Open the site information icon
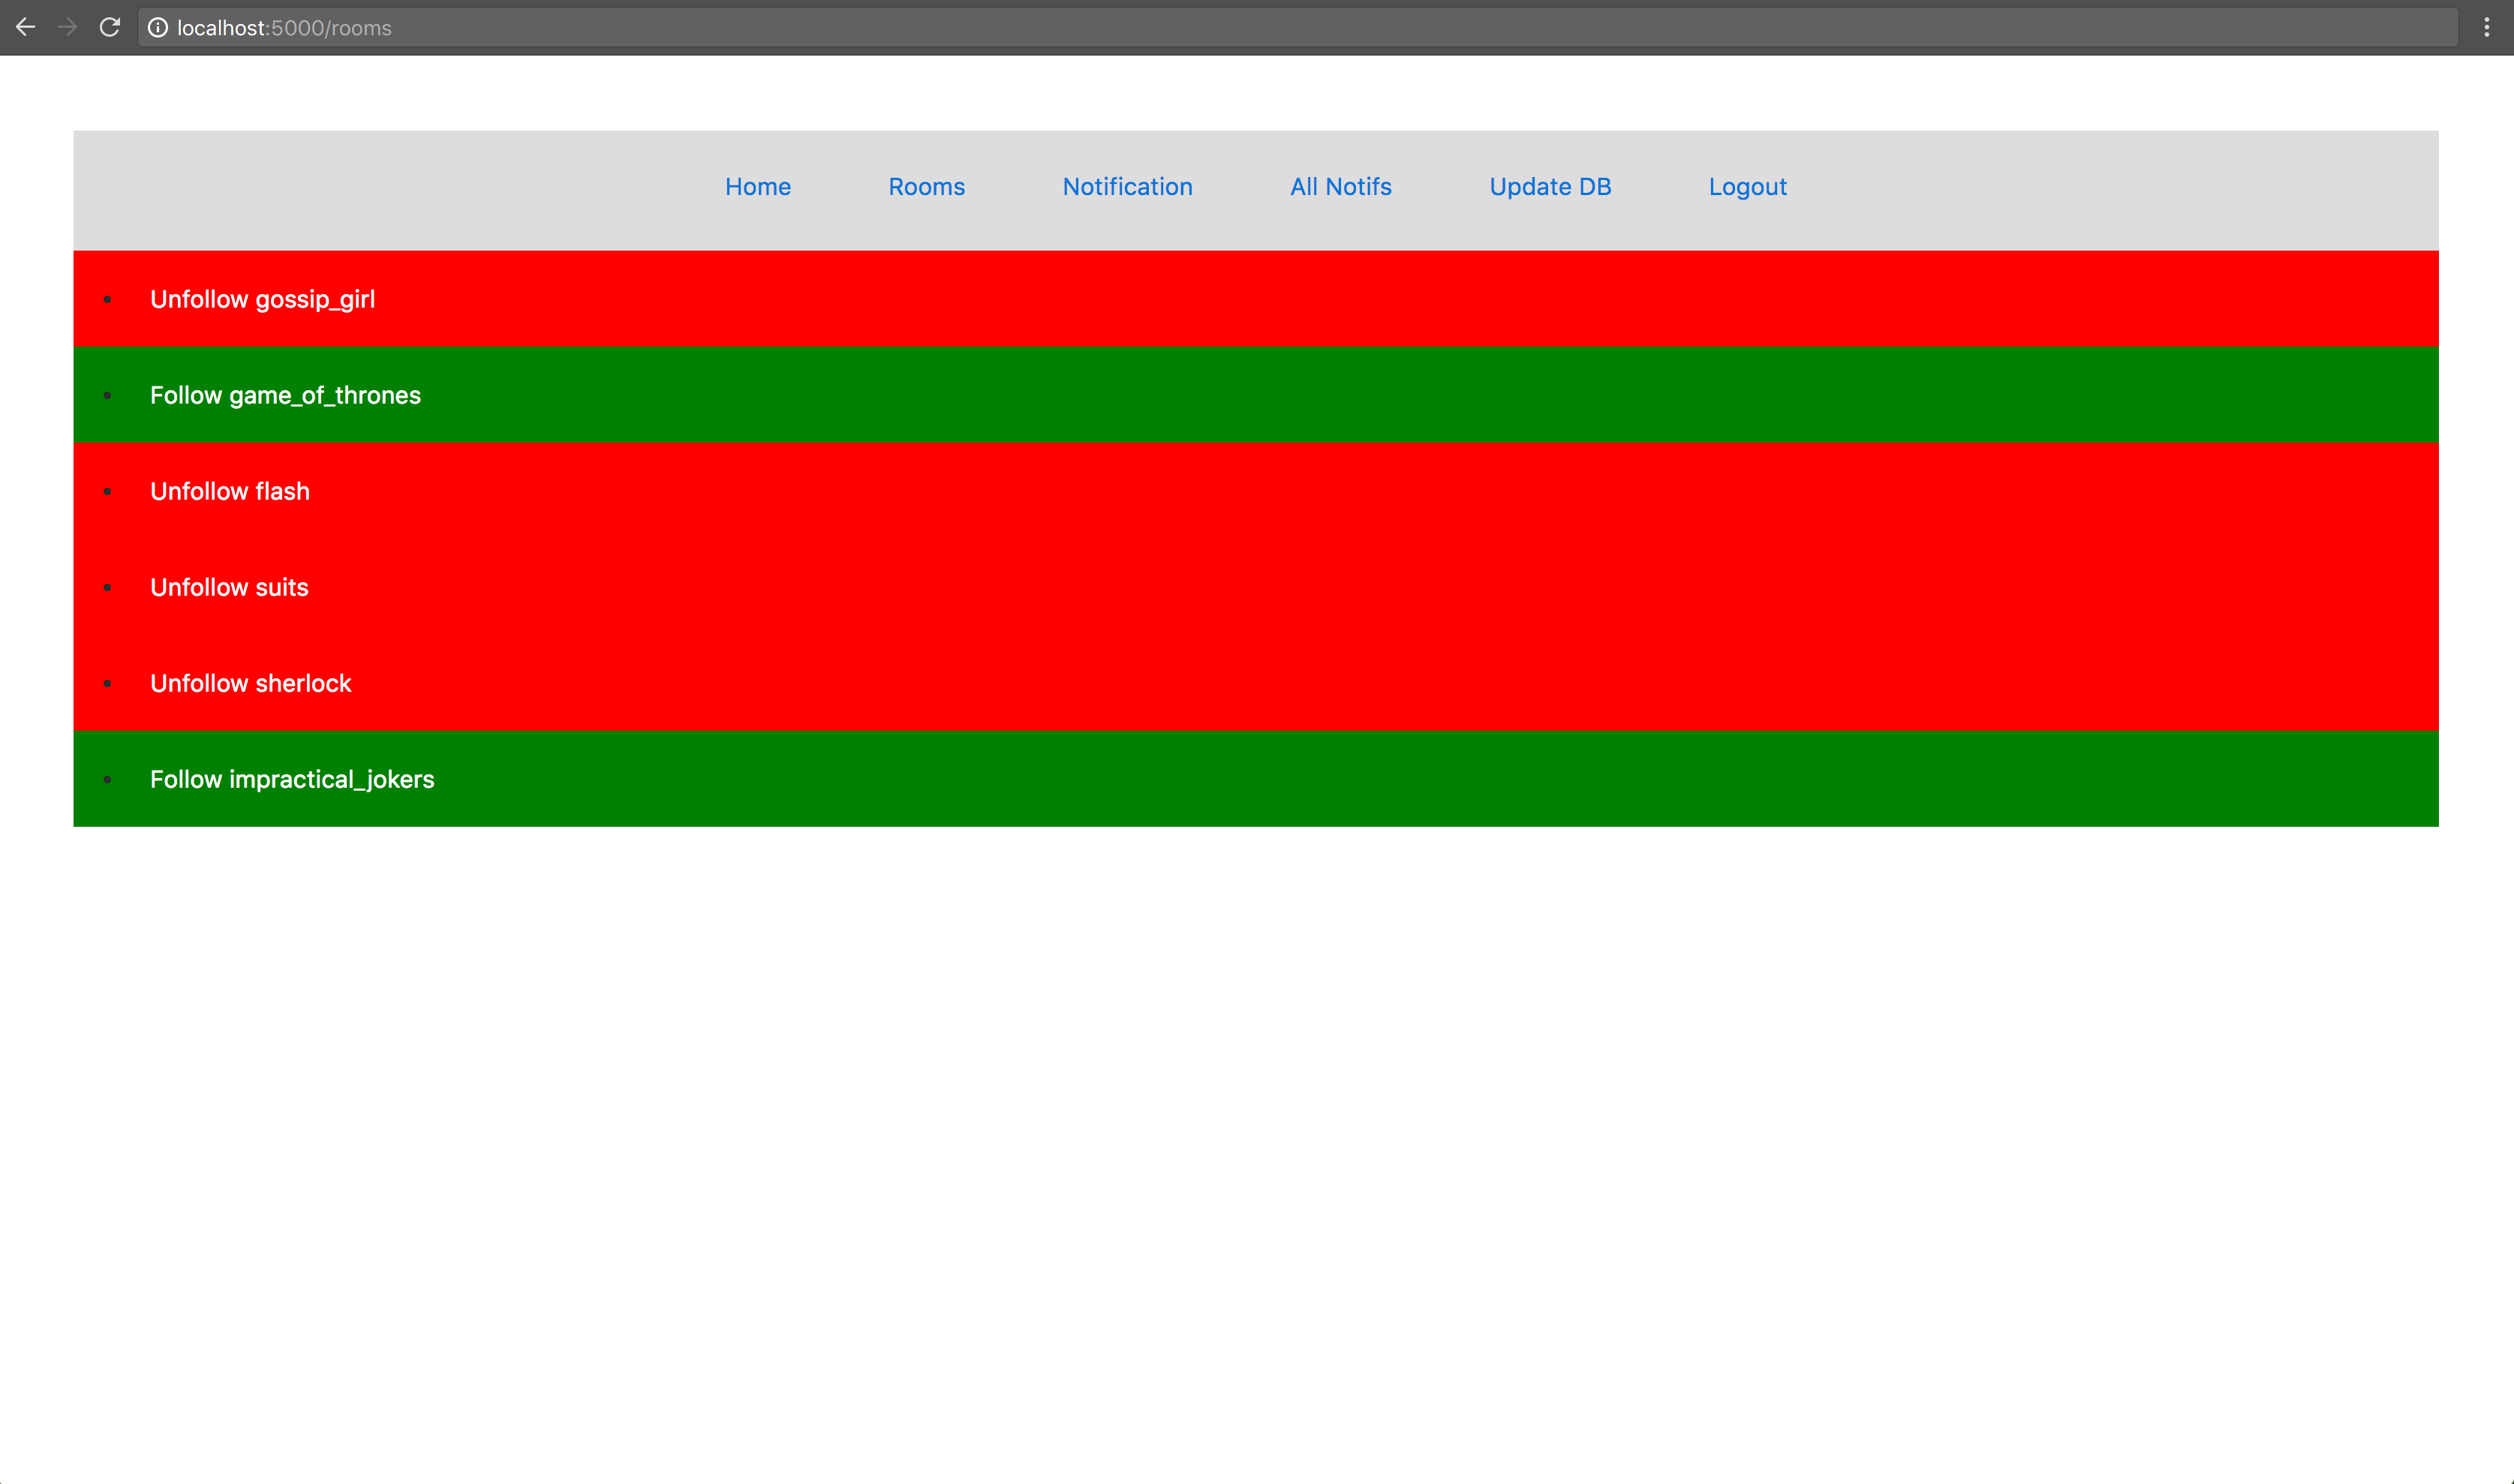2514x1484 pixels. click(158, 28)
